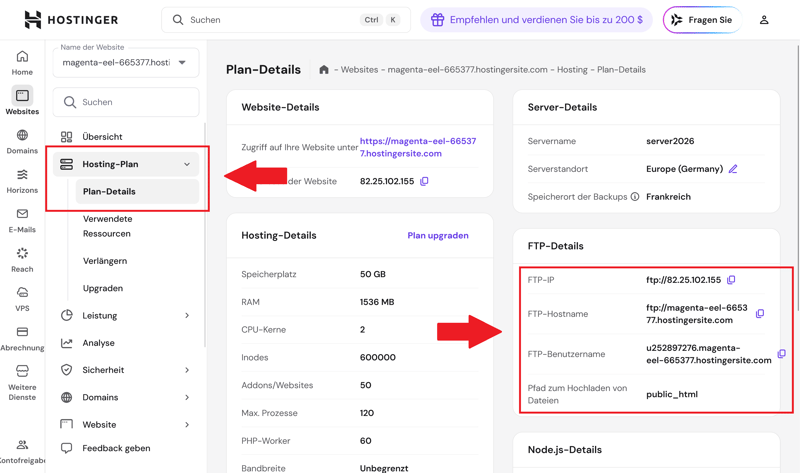Copy the FTP-Benutzername value
The image size is (800, 473).
point(781,354)
